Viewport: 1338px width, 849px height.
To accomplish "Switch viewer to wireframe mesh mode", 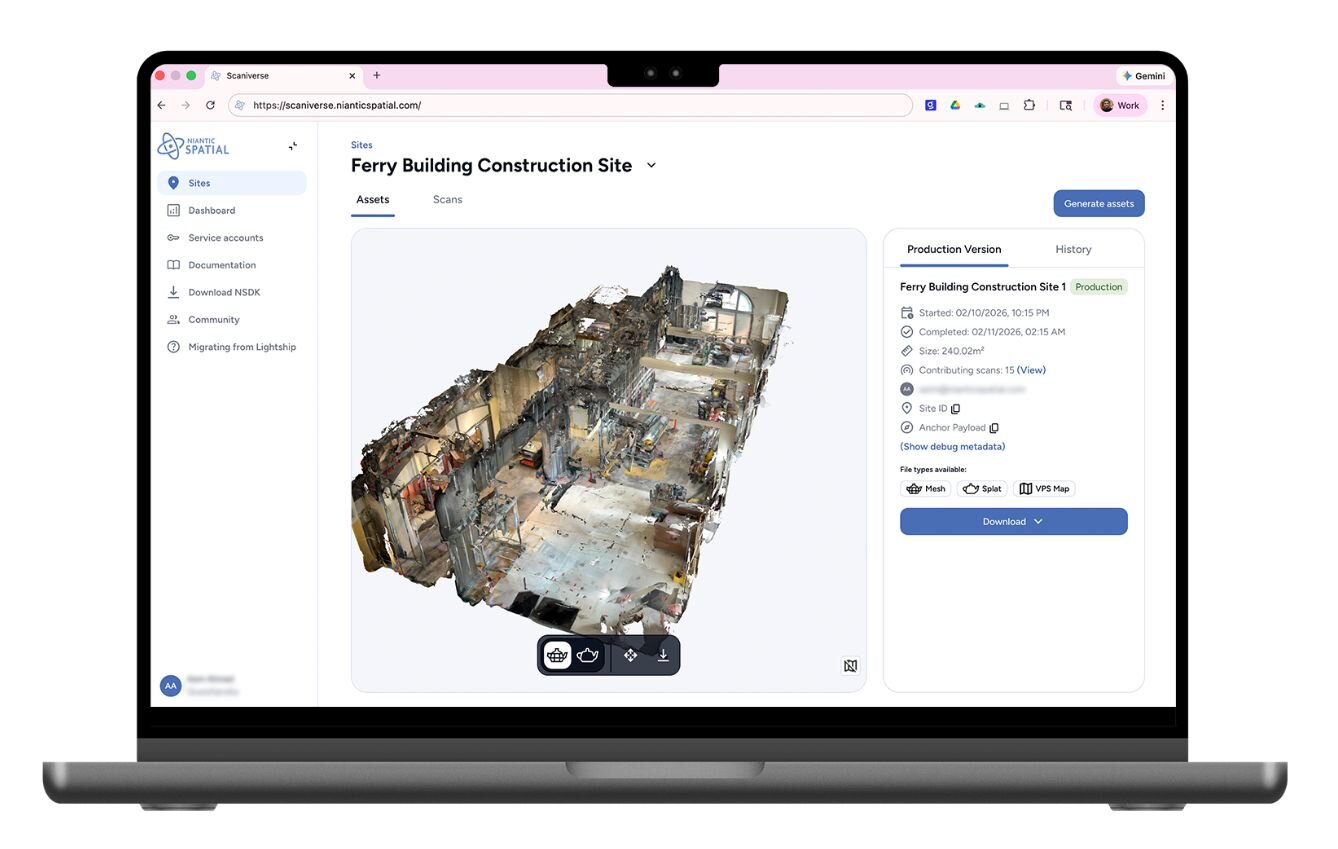I will (x=558, y=655).
